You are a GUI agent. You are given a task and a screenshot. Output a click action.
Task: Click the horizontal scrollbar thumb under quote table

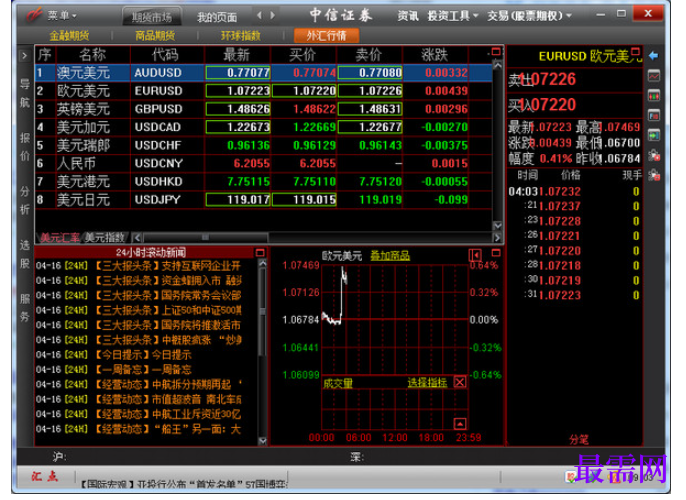(205, 238)
